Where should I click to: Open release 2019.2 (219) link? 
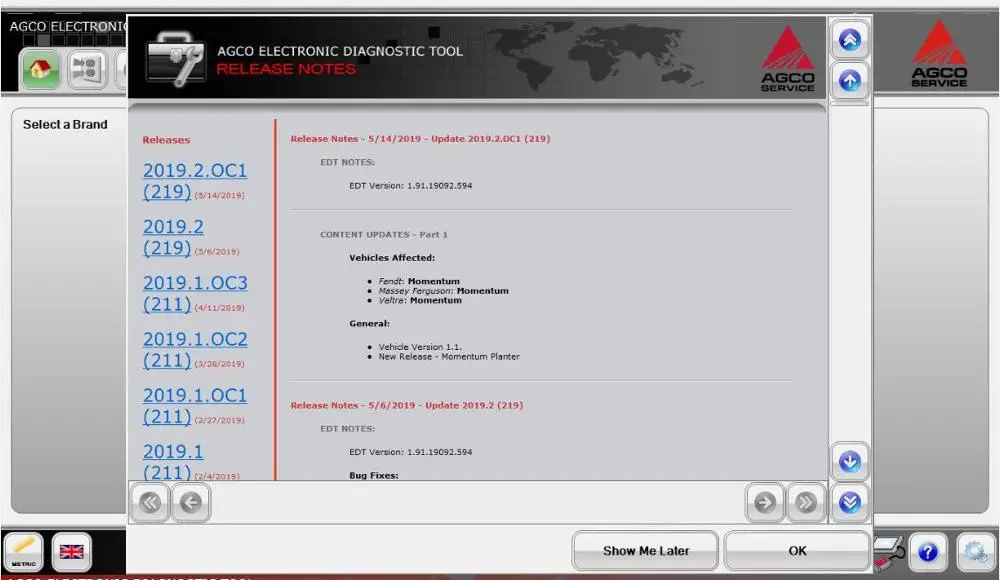pos(173,237)
